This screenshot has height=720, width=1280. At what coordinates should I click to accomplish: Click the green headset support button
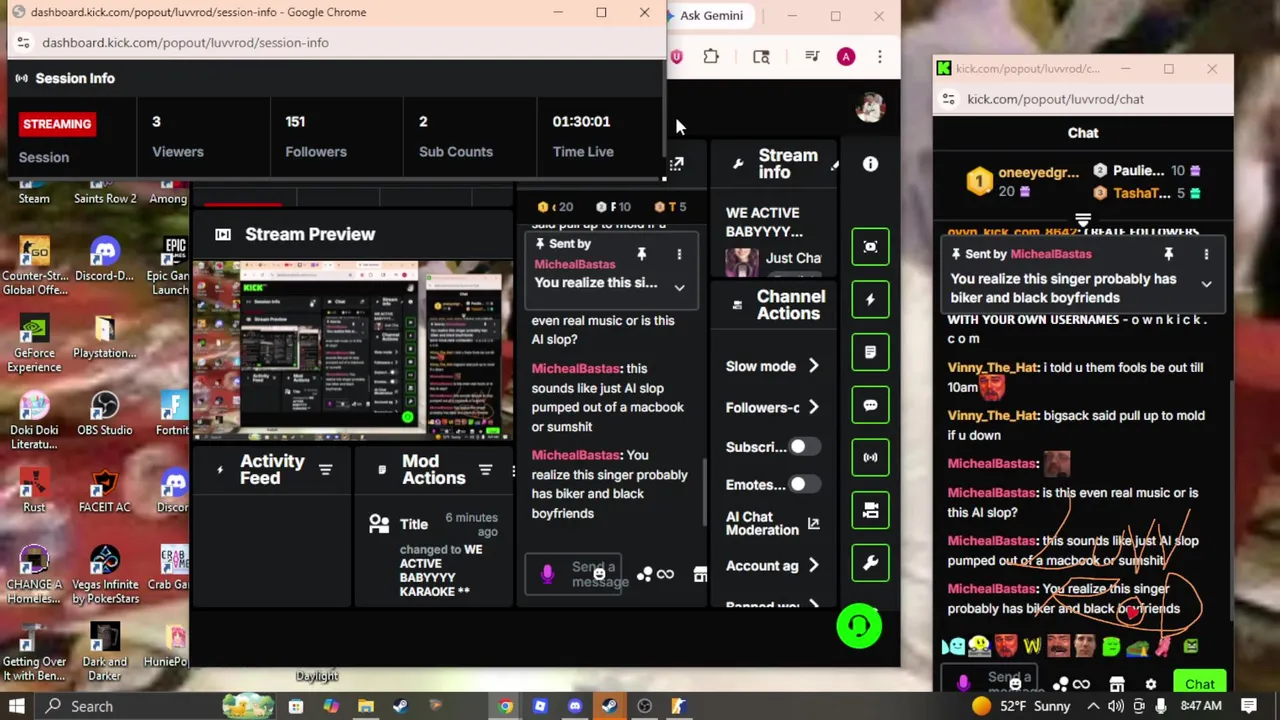[859, 626]
